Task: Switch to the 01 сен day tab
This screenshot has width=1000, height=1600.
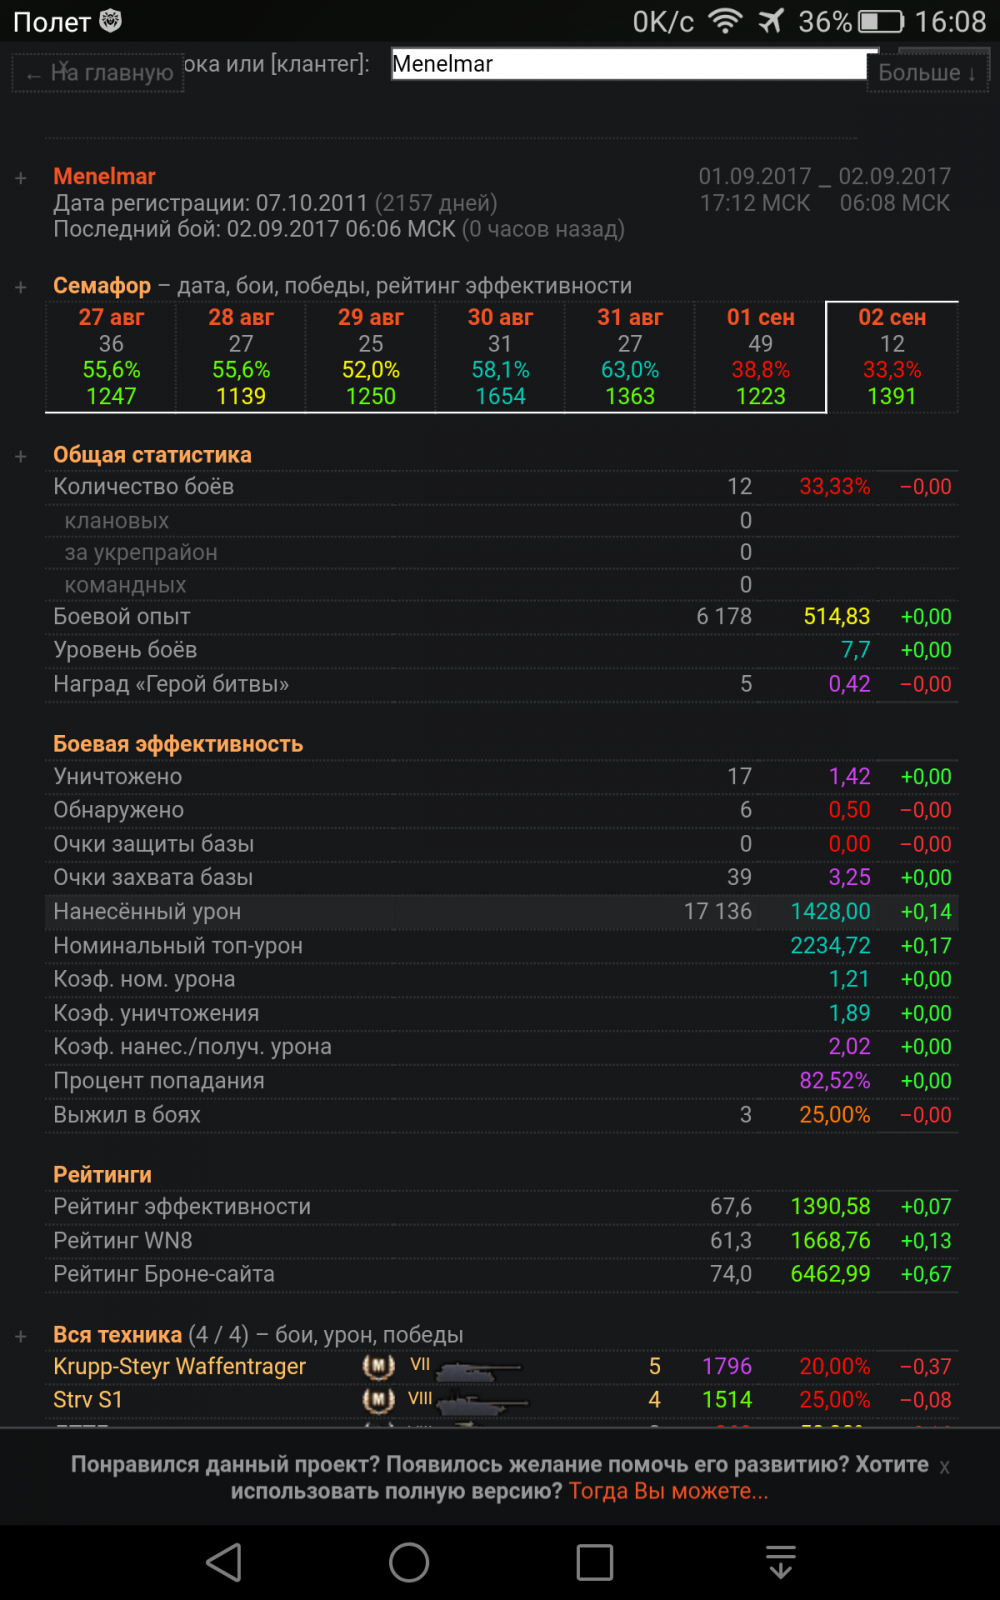Action: pyautogui.click(x=760, y=357)
